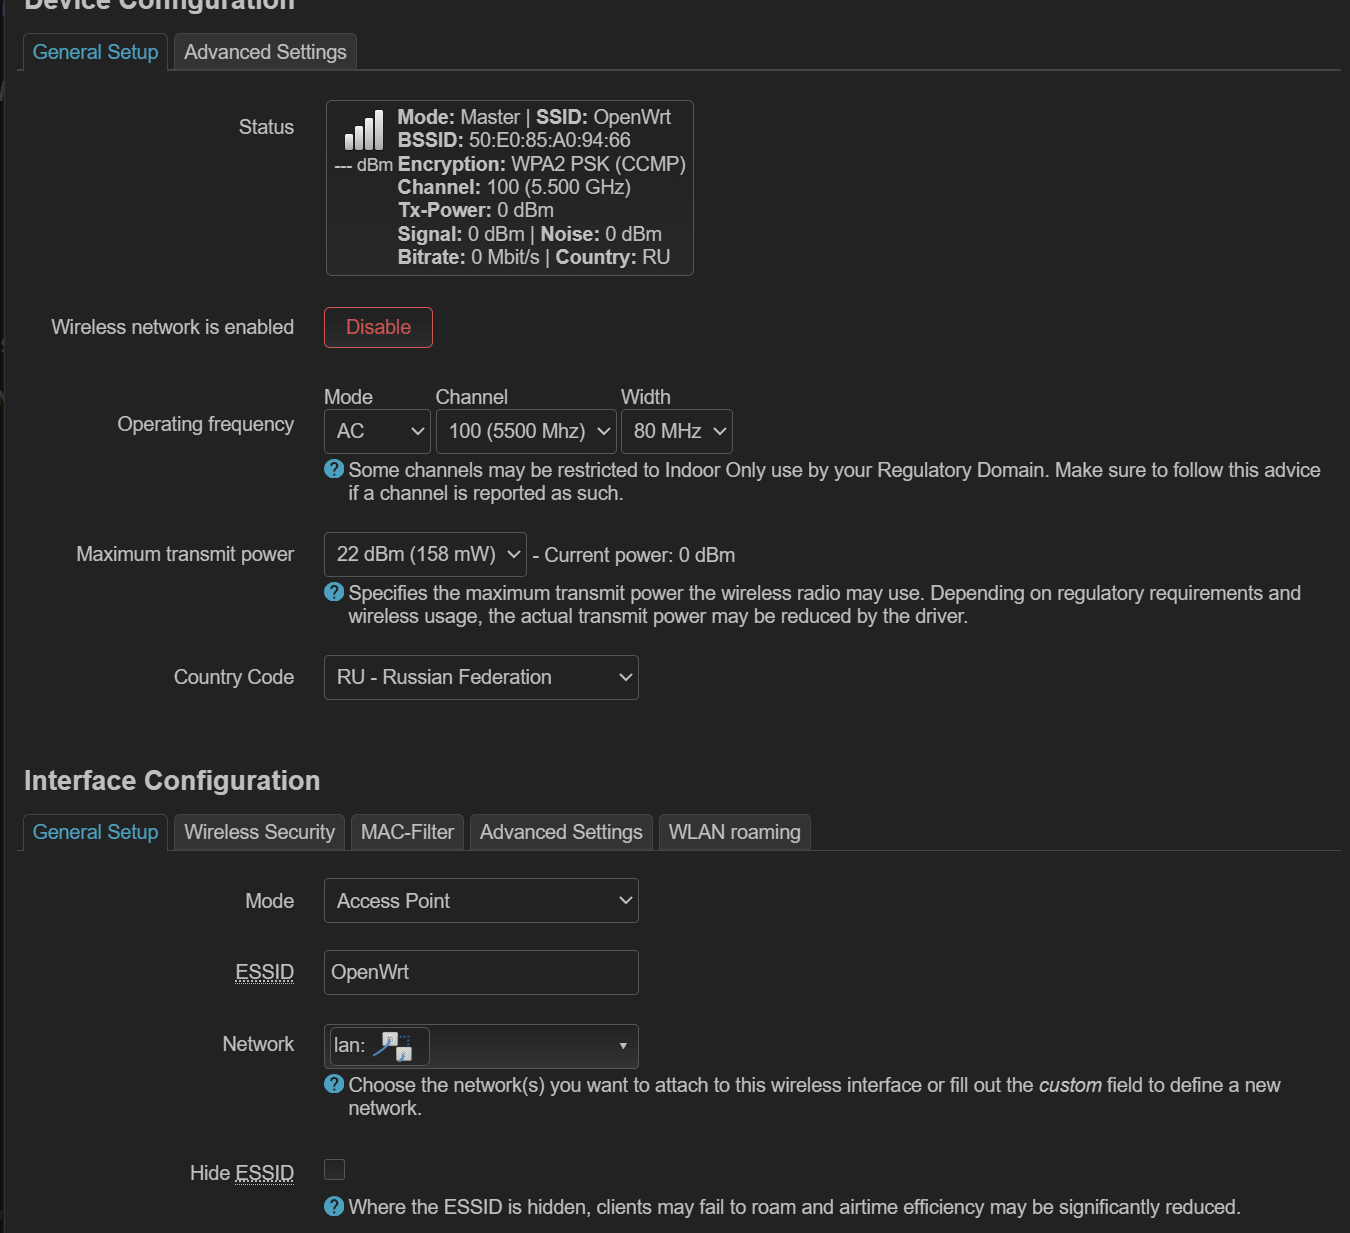The width and height of the screenshot is (1350, 1233).
Task: Click help icon below Hide ESSID checkbox
Action: [334, 1206]
